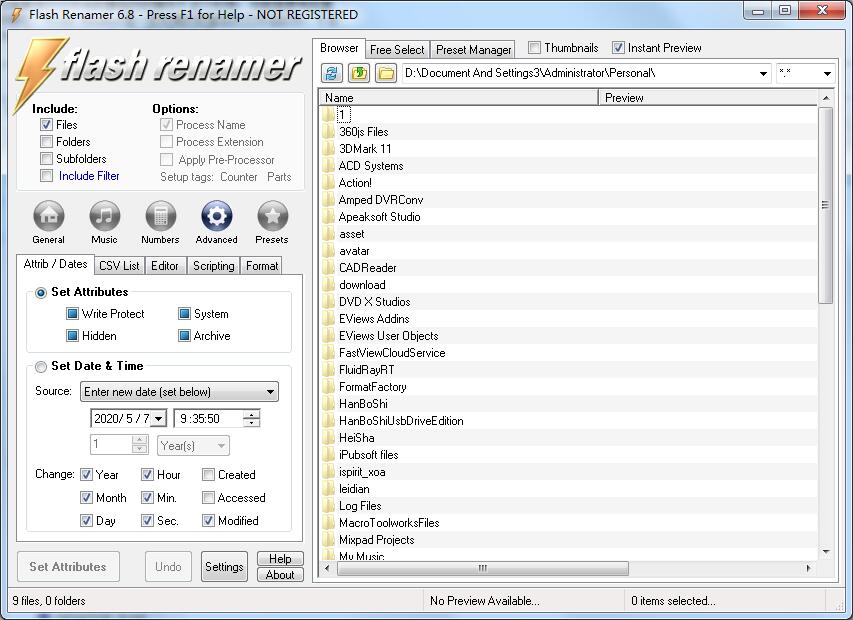Click the browse for folder icon
The width and height of the screenshot is (853, 620).
click(x=385, y=74)
